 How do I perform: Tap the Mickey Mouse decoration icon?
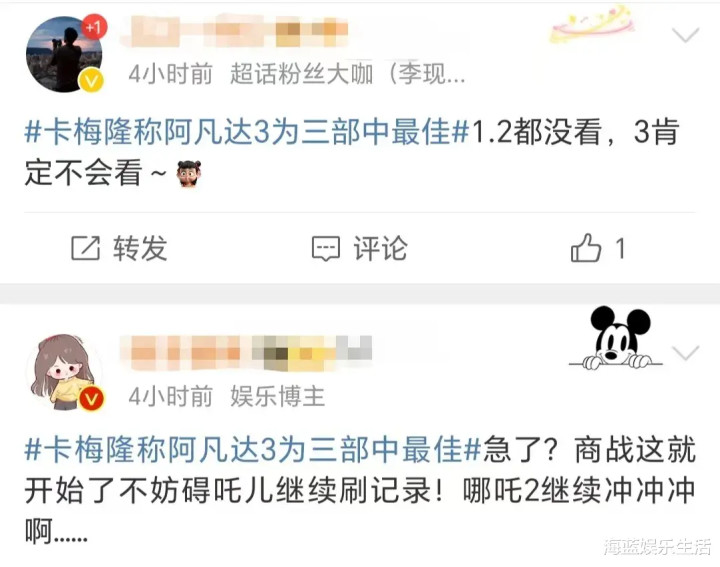click(x=615, y=338)
